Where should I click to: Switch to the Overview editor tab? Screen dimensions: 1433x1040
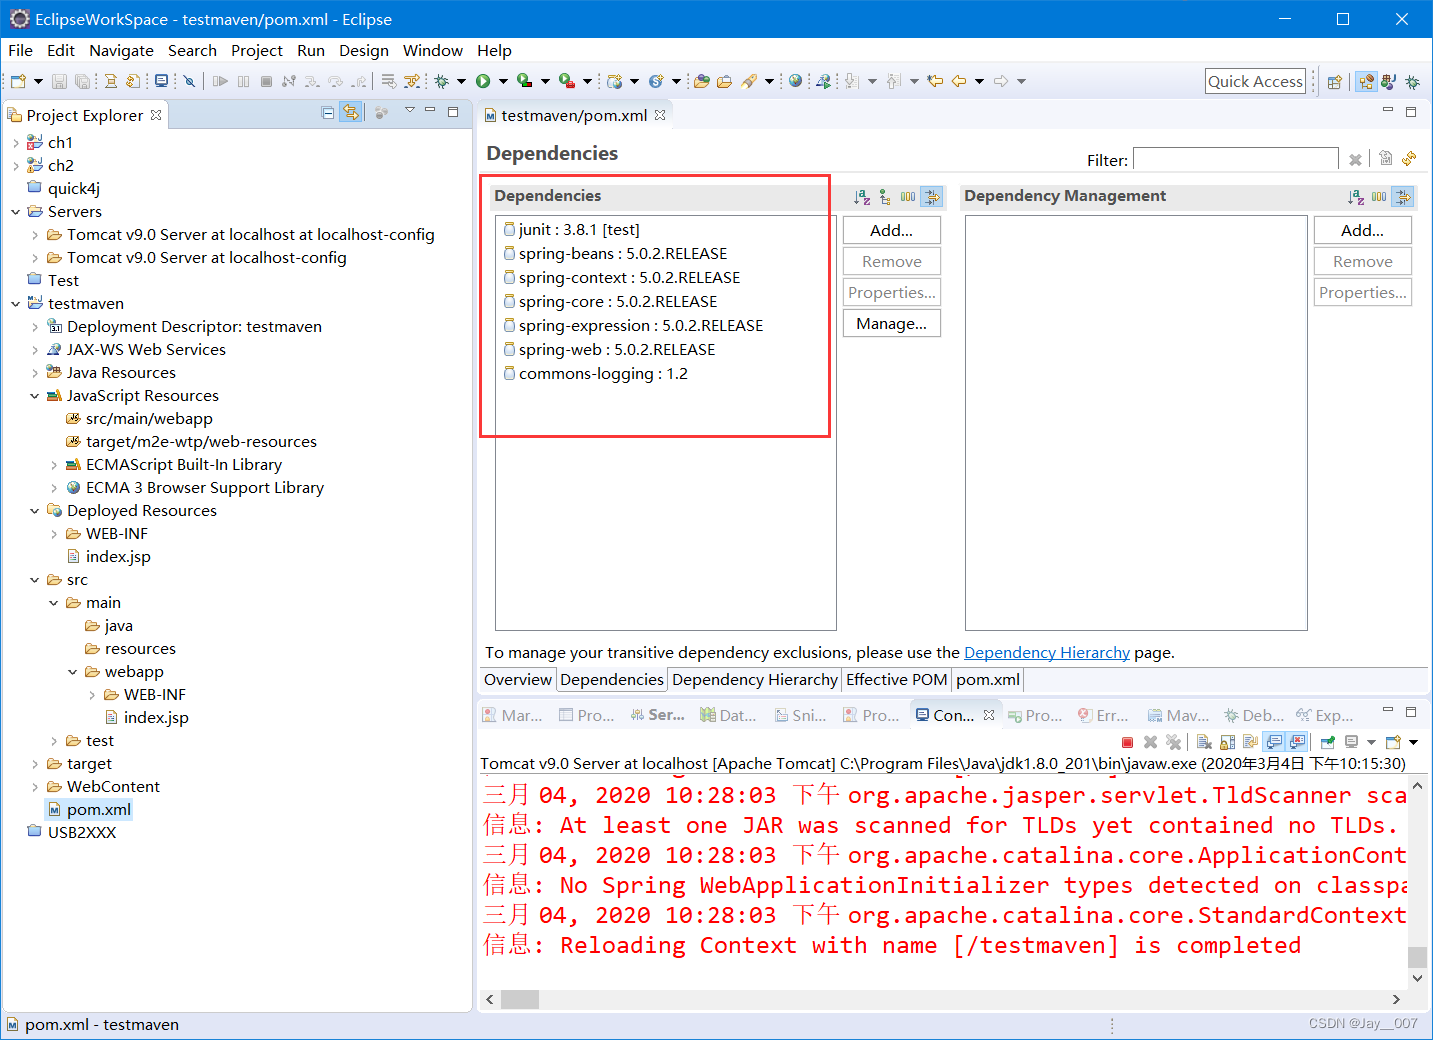click(x=517, y=680)
